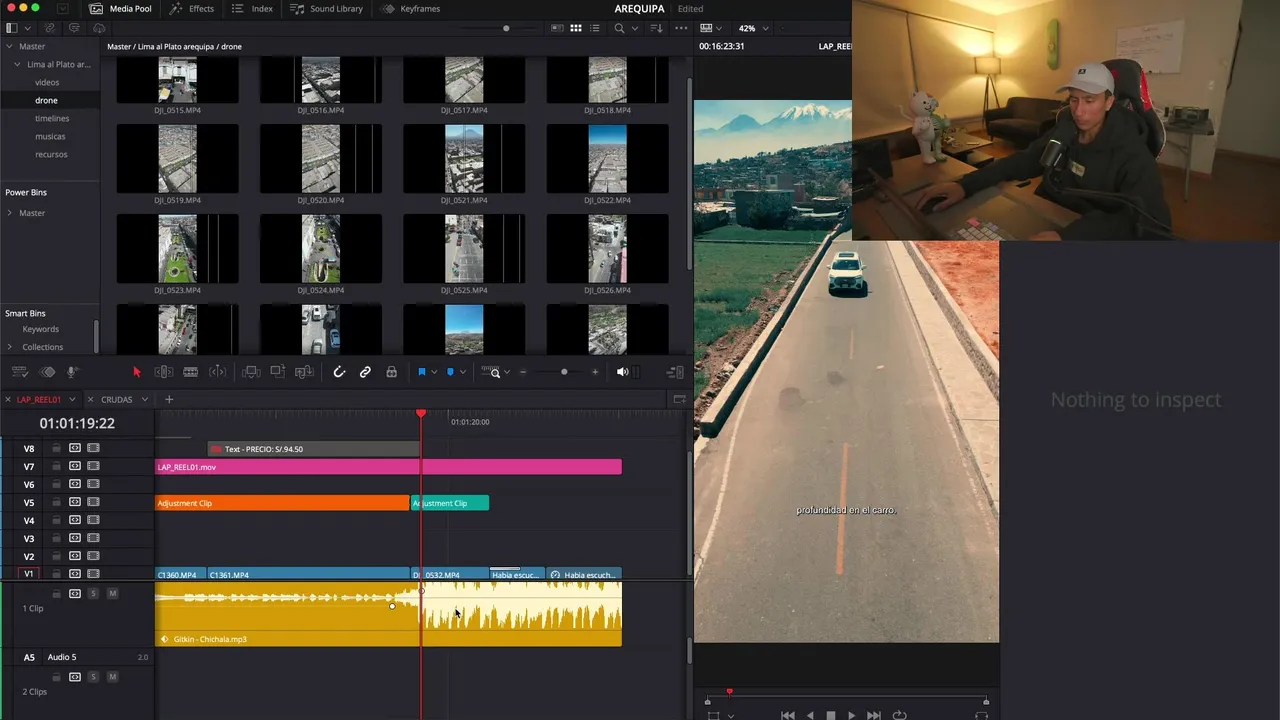Open the Media Pool panel tab
The height and width of the screenshot is (720, 1280).
click(120, 9)
